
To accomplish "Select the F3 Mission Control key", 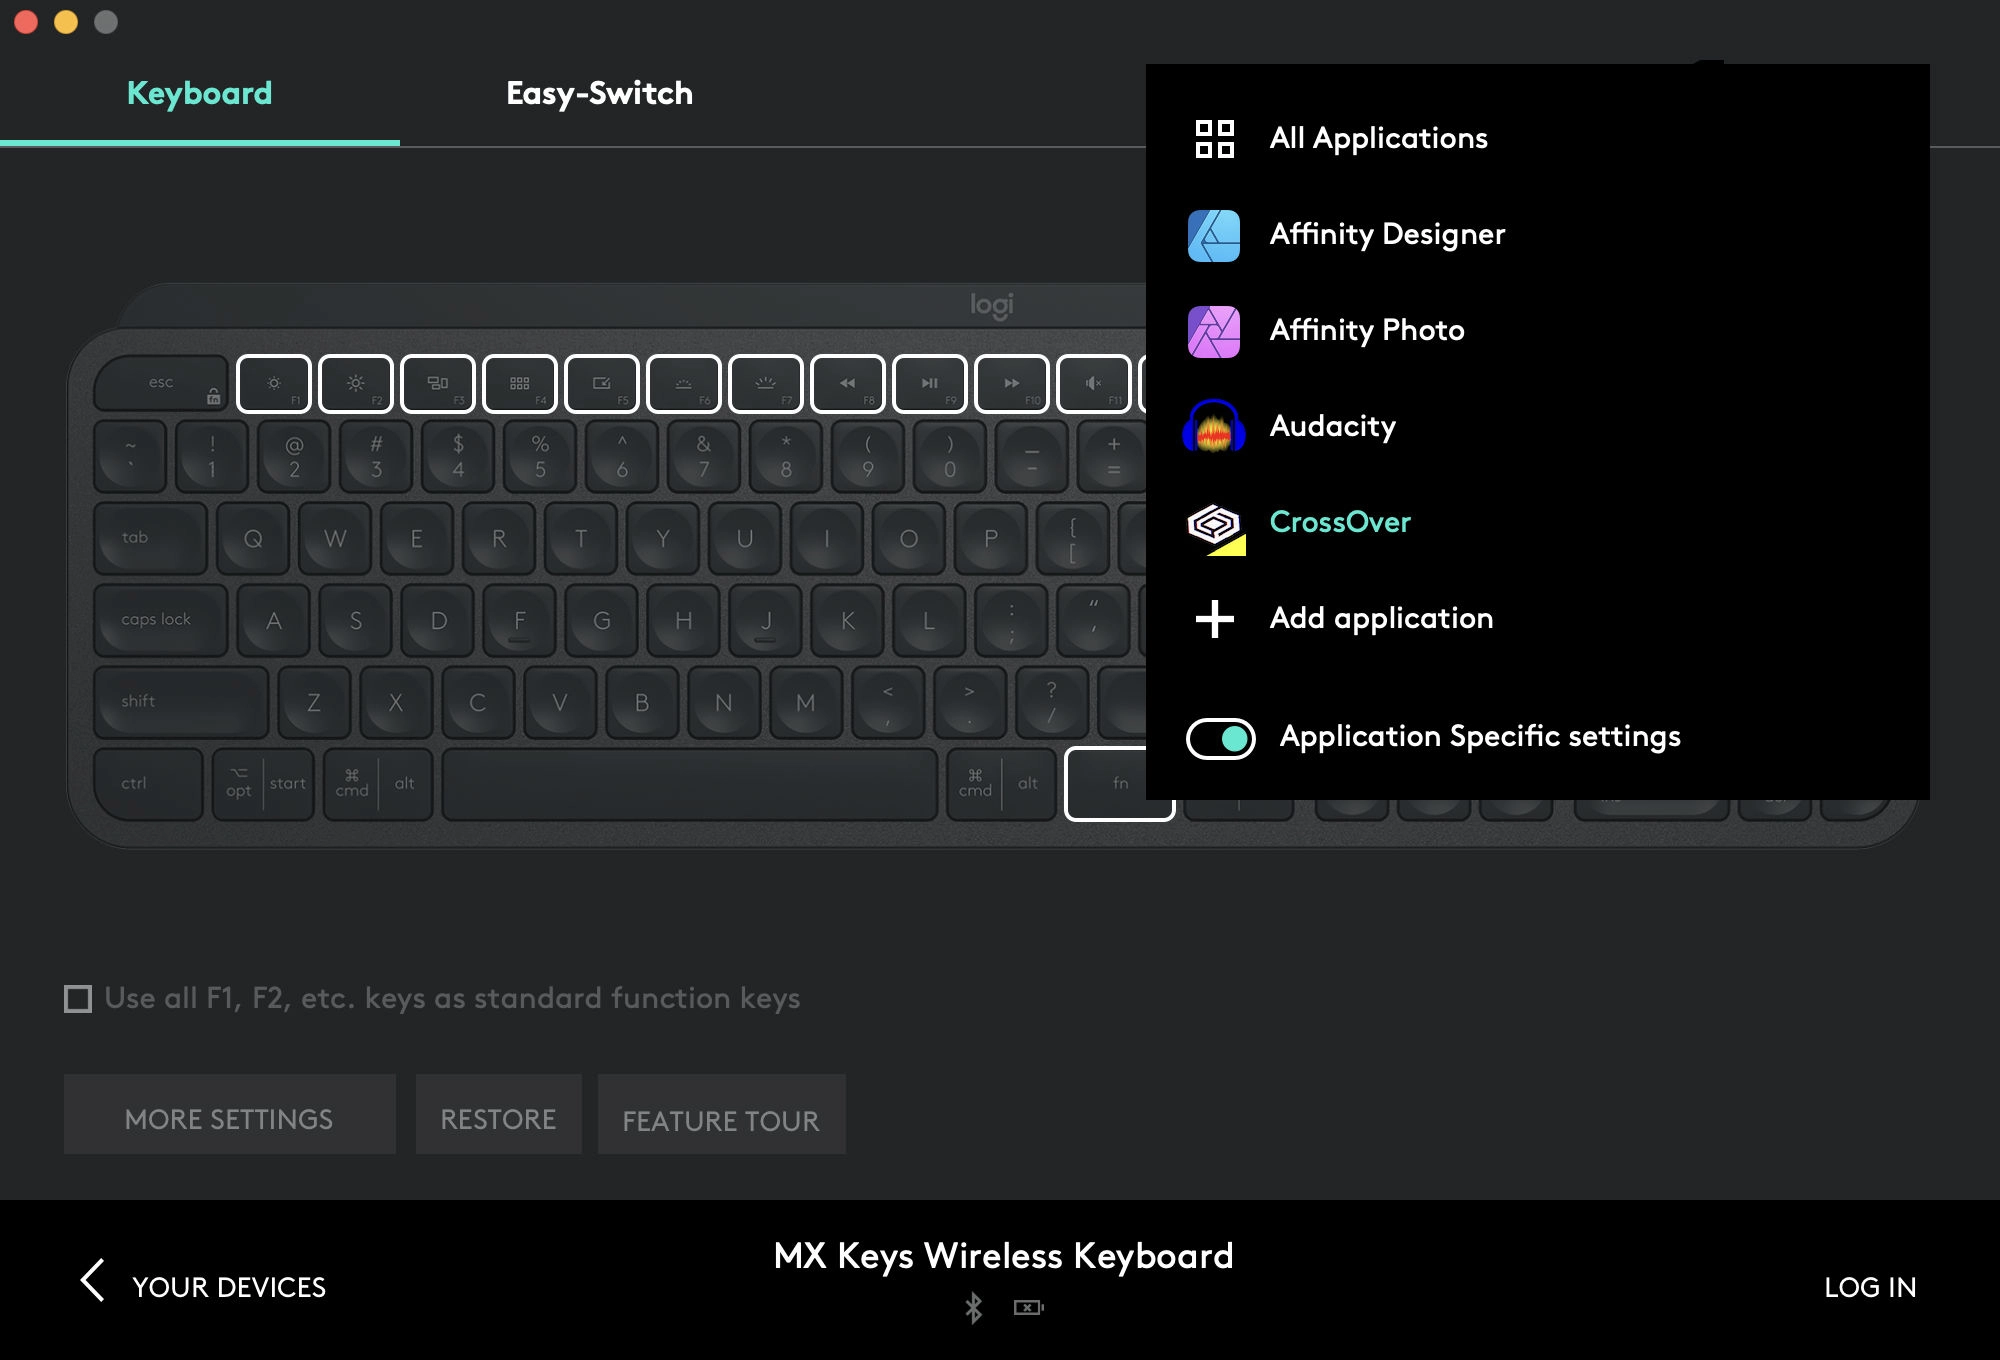I will coord(438,384).
